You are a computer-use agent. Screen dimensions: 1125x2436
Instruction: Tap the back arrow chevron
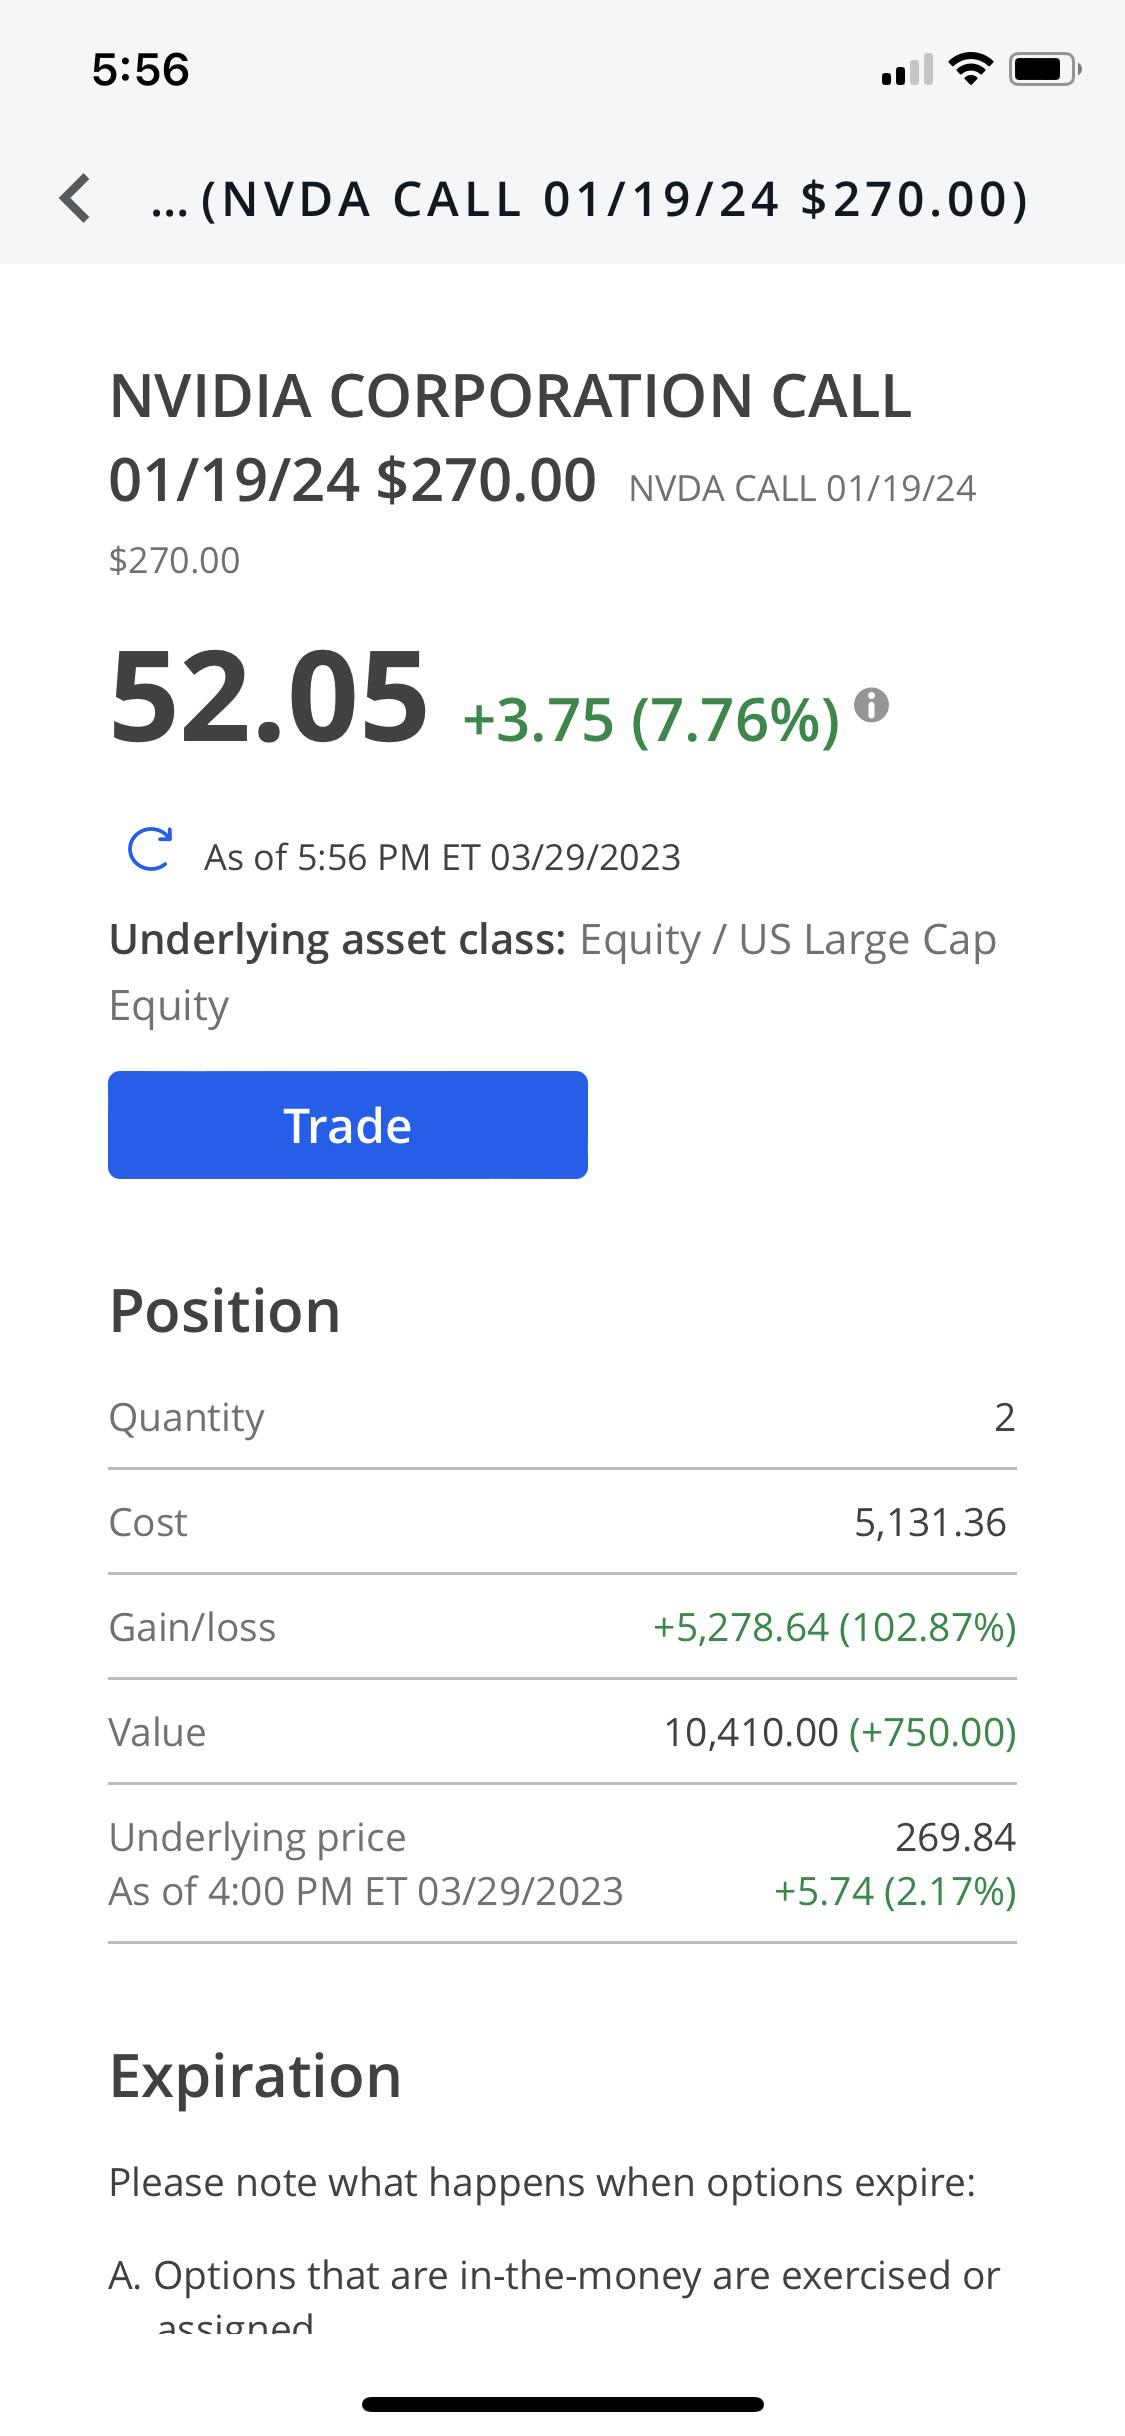pyautogui.click(x=76, y=197)
